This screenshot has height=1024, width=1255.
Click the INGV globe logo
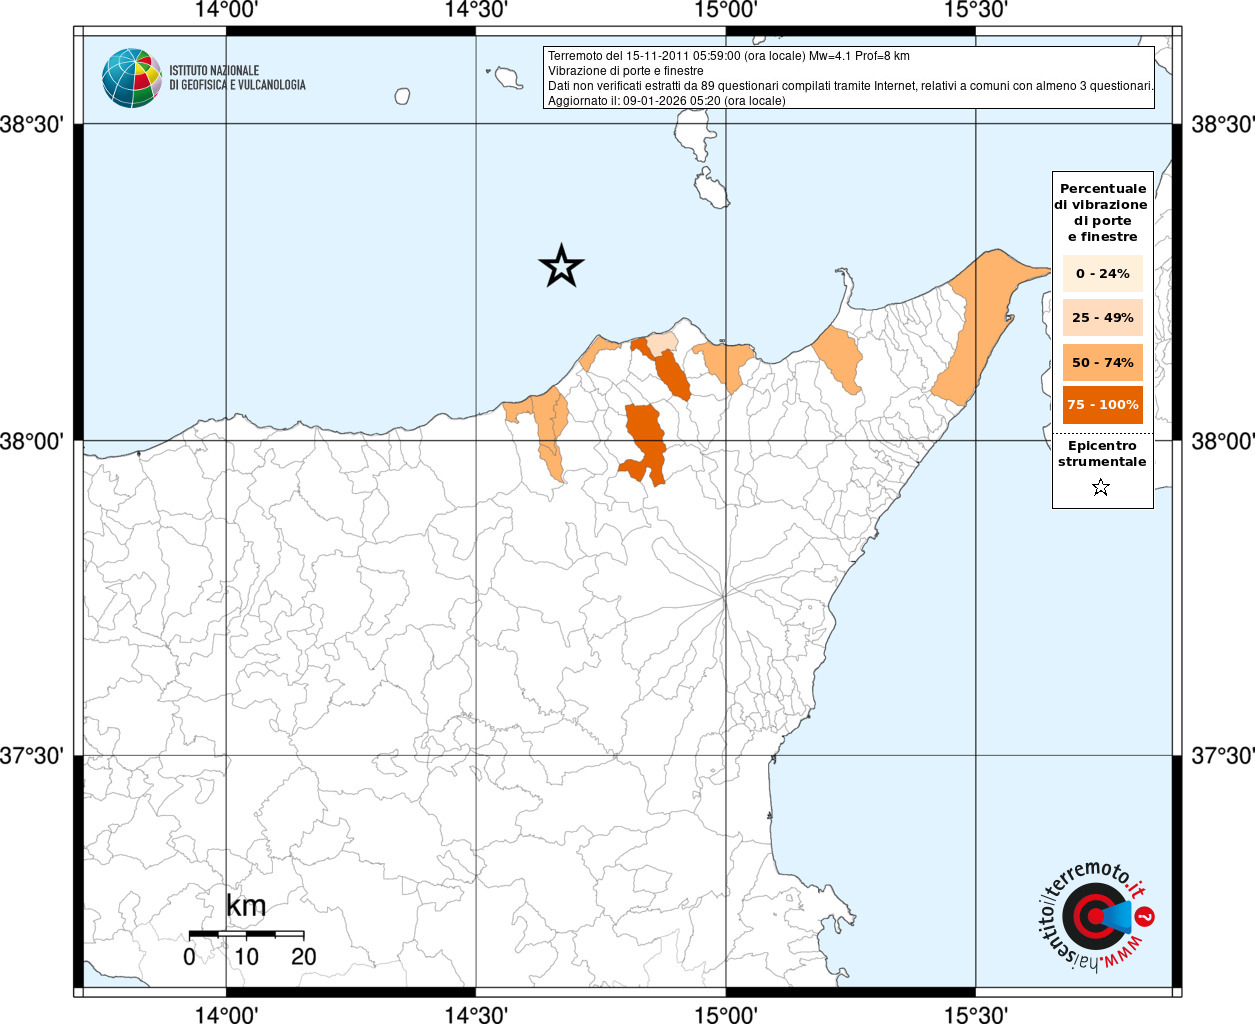pos(132,78)
